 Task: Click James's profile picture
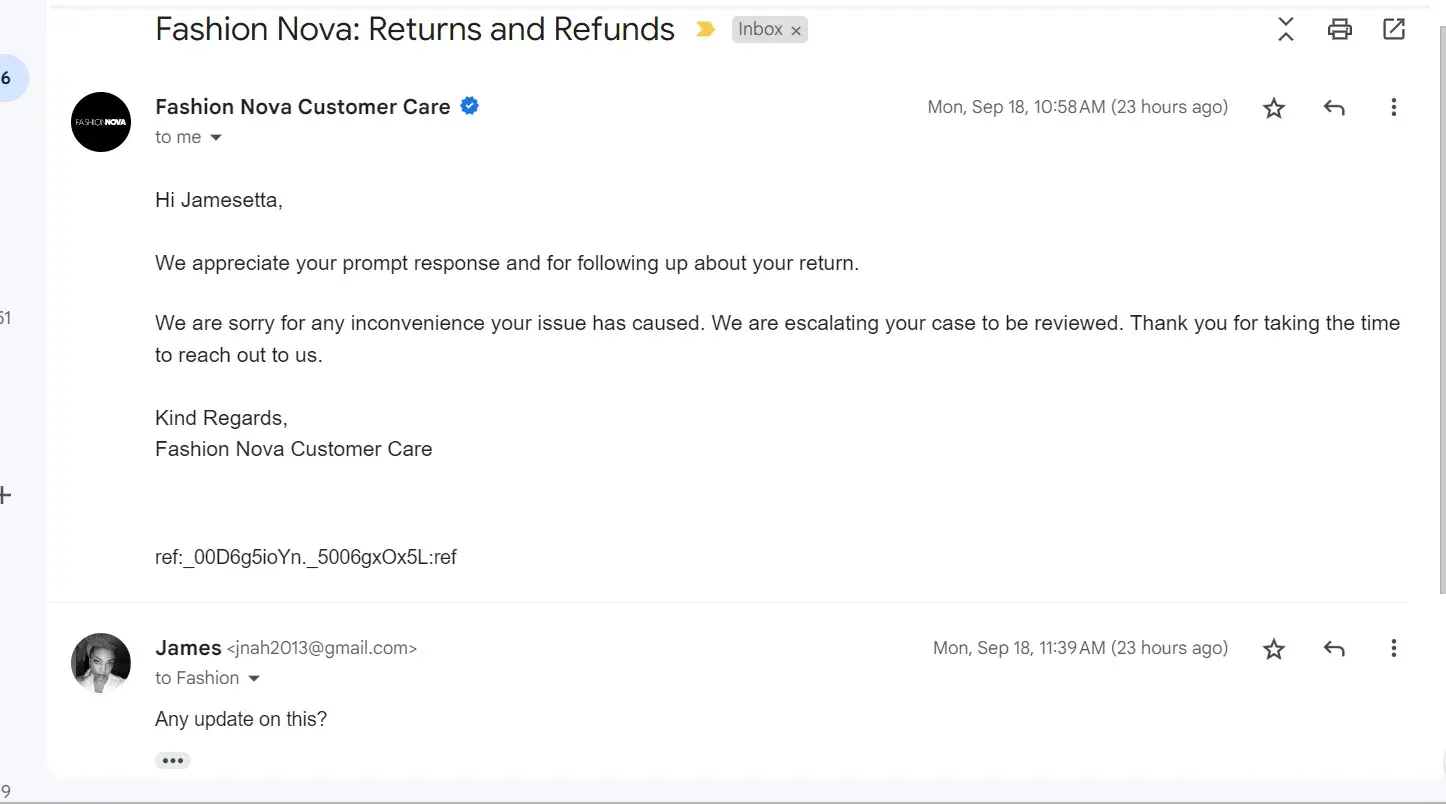pos(101,663)
